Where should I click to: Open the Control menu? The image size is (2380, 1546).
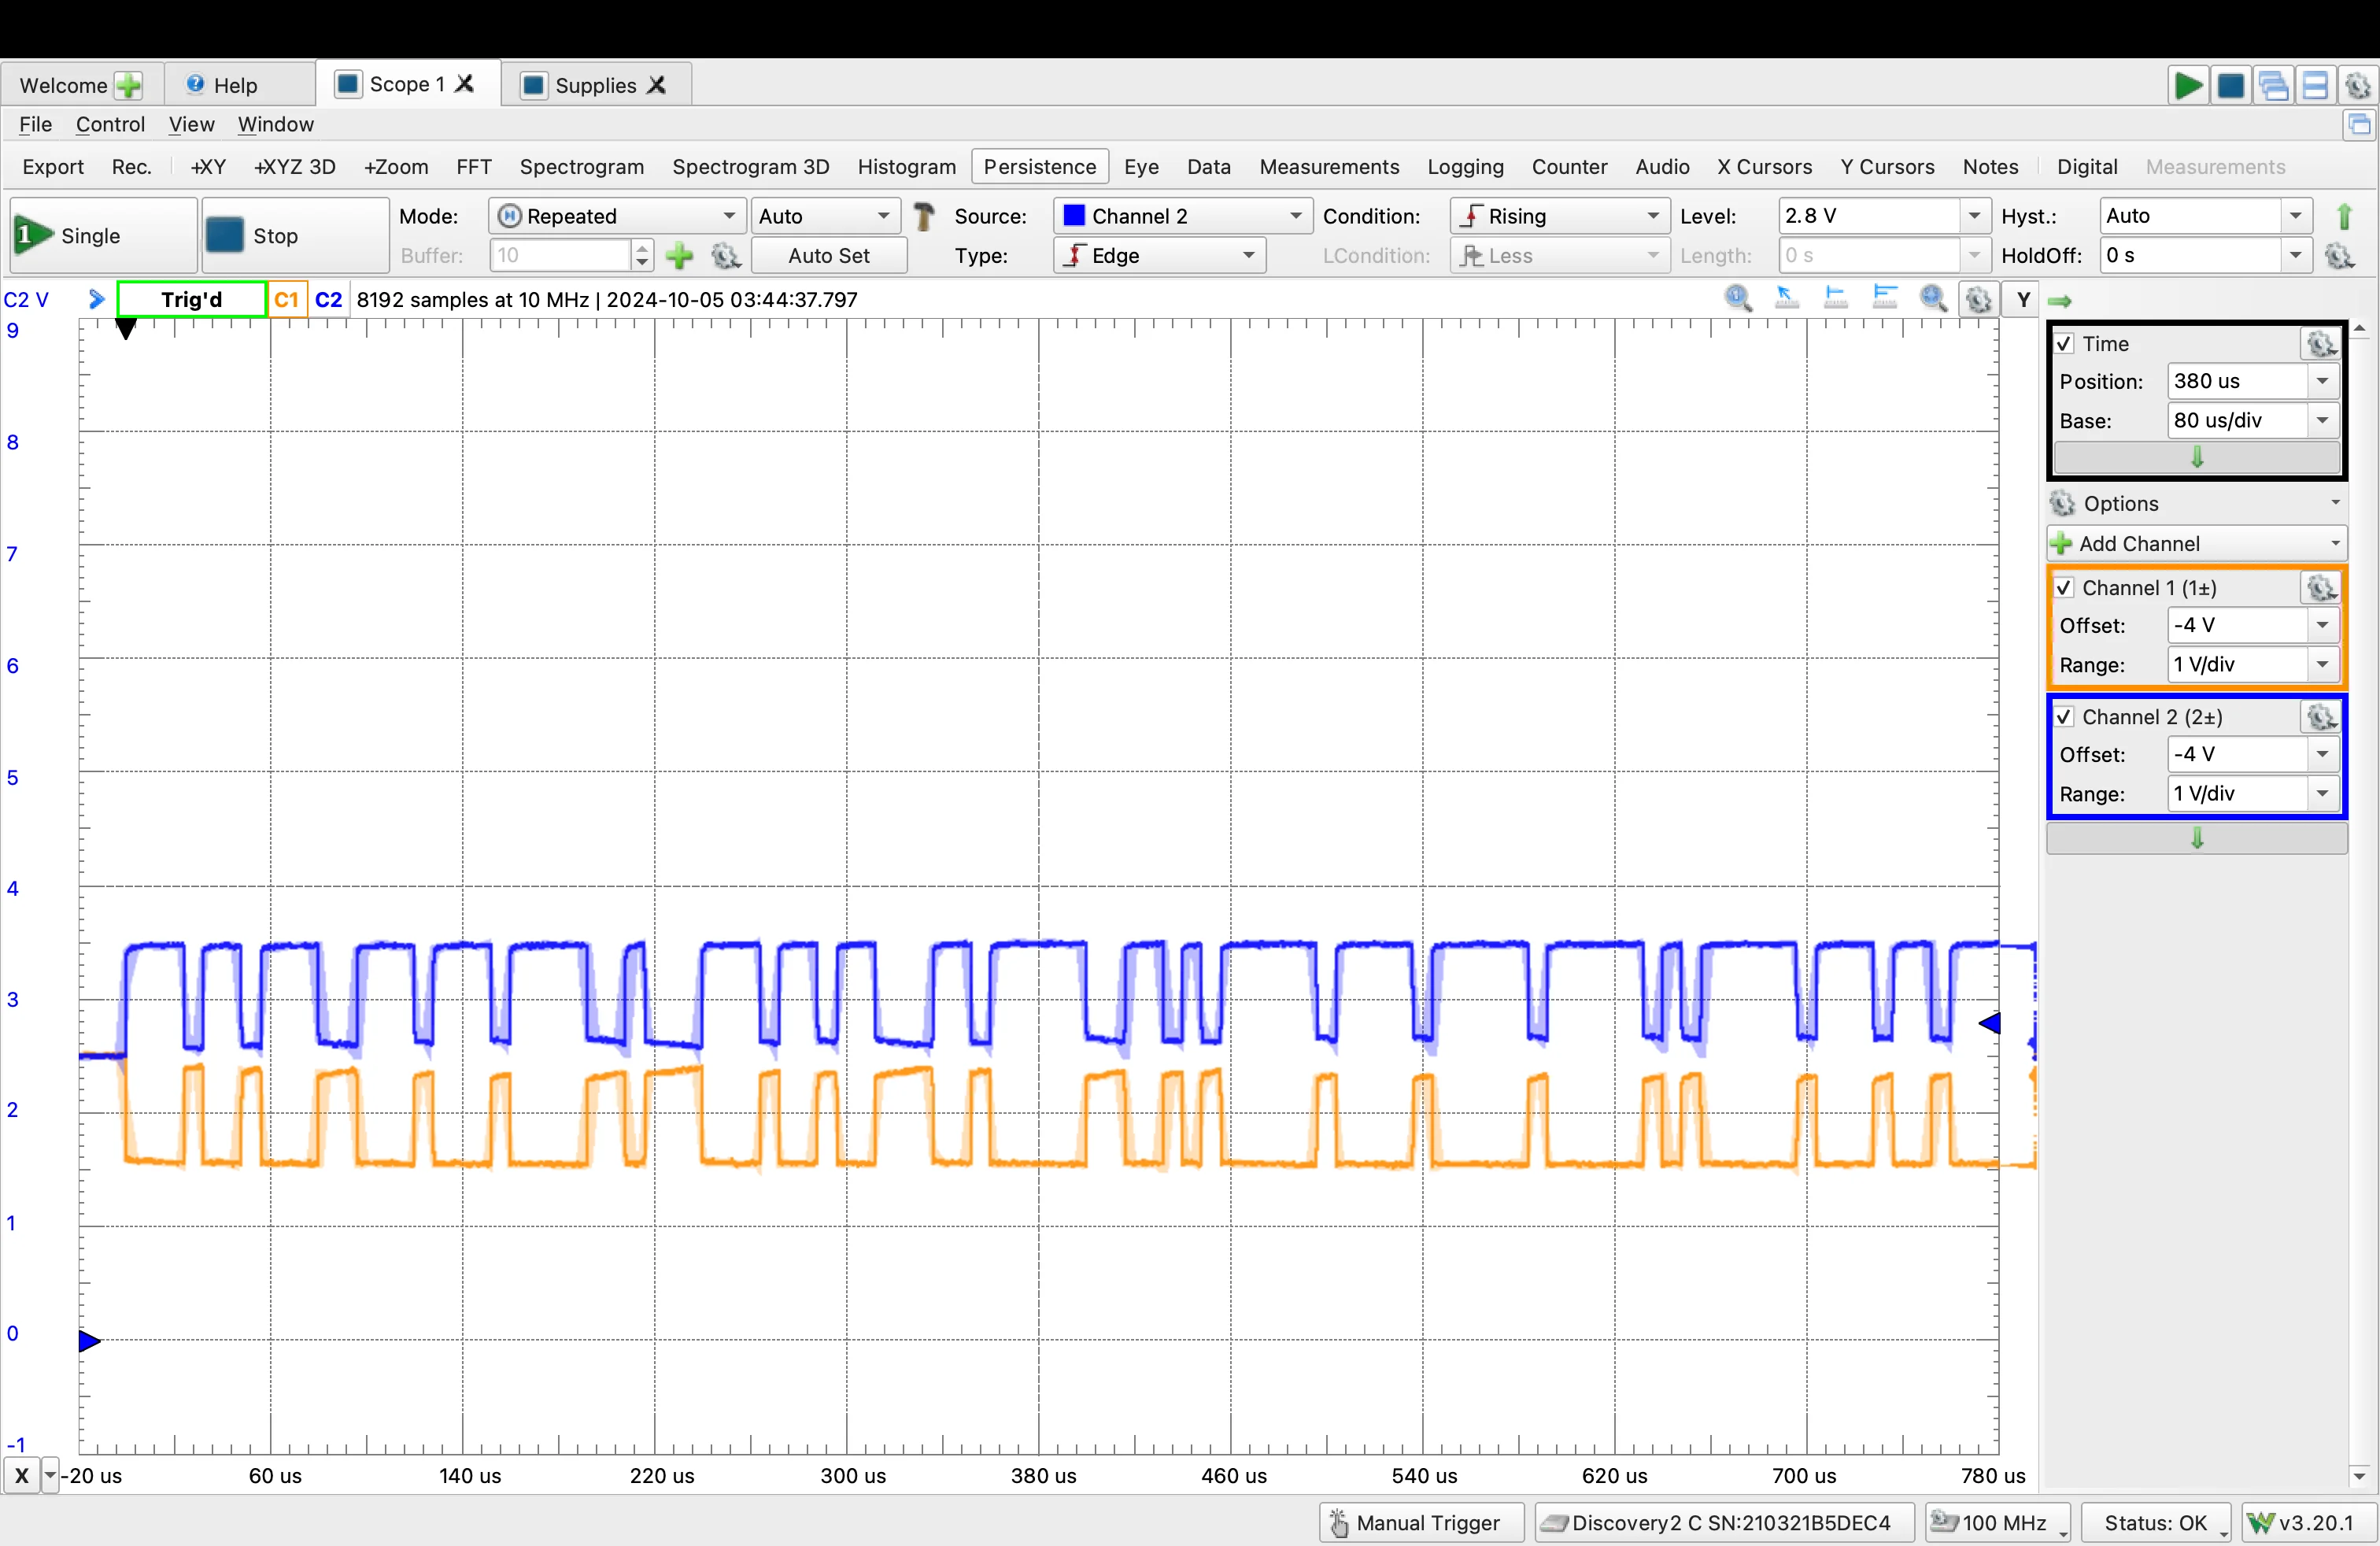click(110, 125)
